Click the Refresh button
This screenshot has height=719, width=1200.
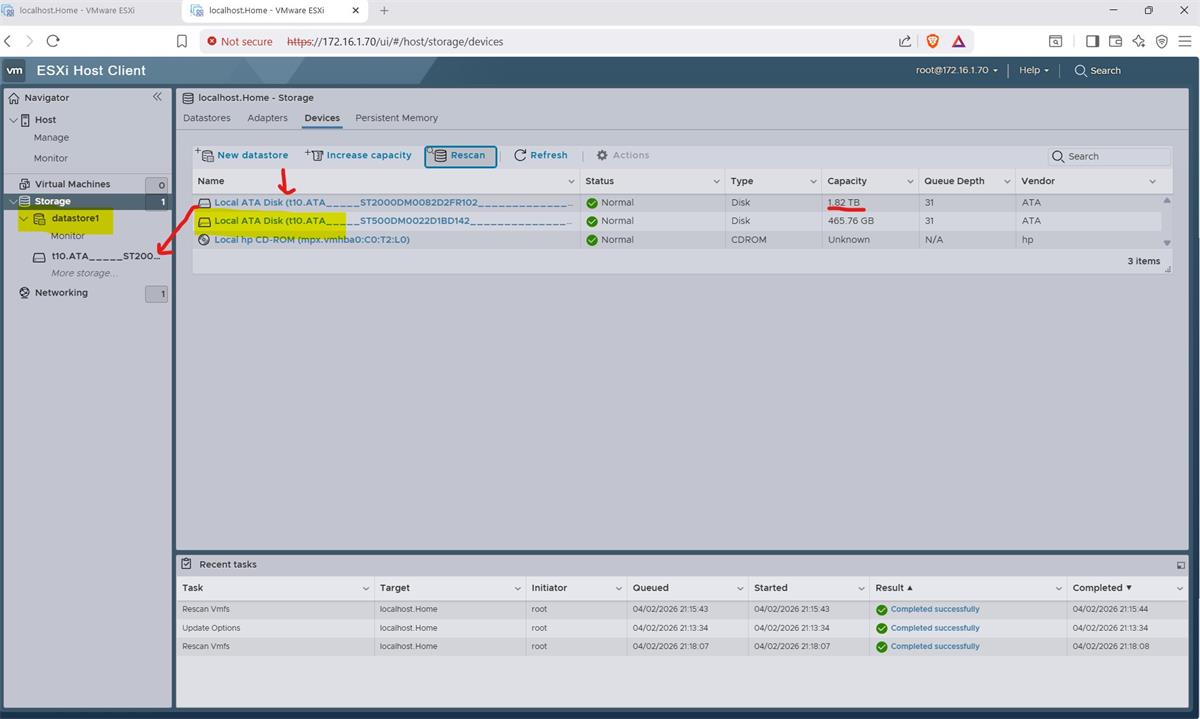click(x=540, y=155)
